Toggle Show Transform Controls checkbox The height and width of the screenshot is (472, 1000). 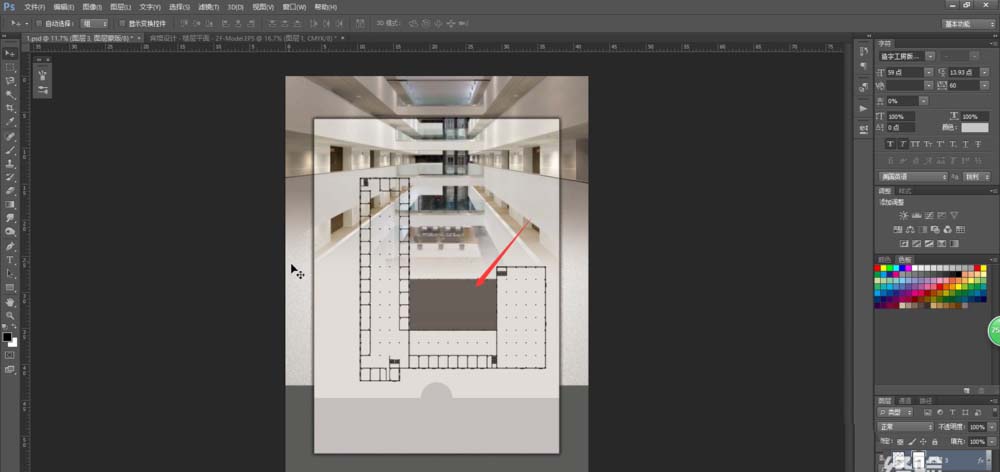point(122,24)
